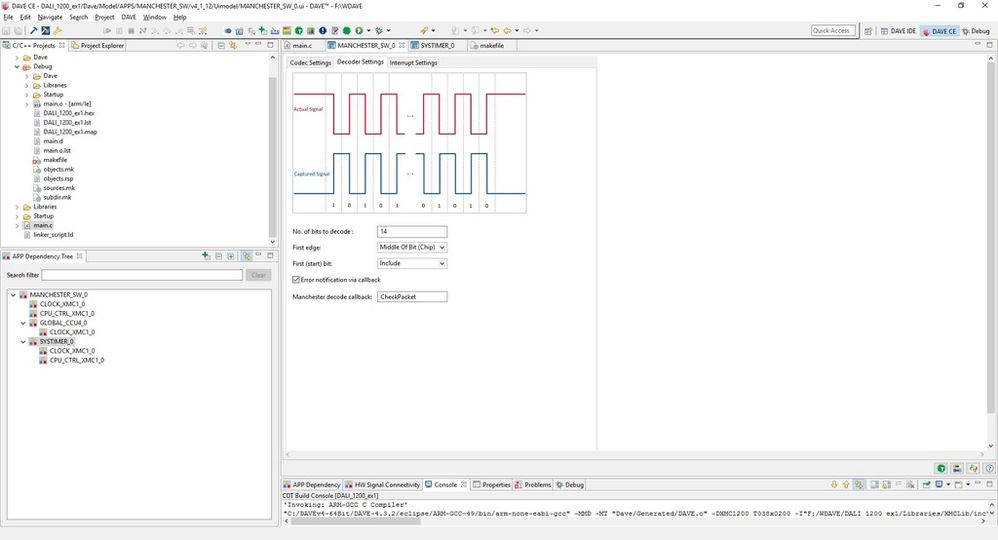Click the console down arrow next-error icon
Screen dimensions: 998x540
[x=834, y=485]
